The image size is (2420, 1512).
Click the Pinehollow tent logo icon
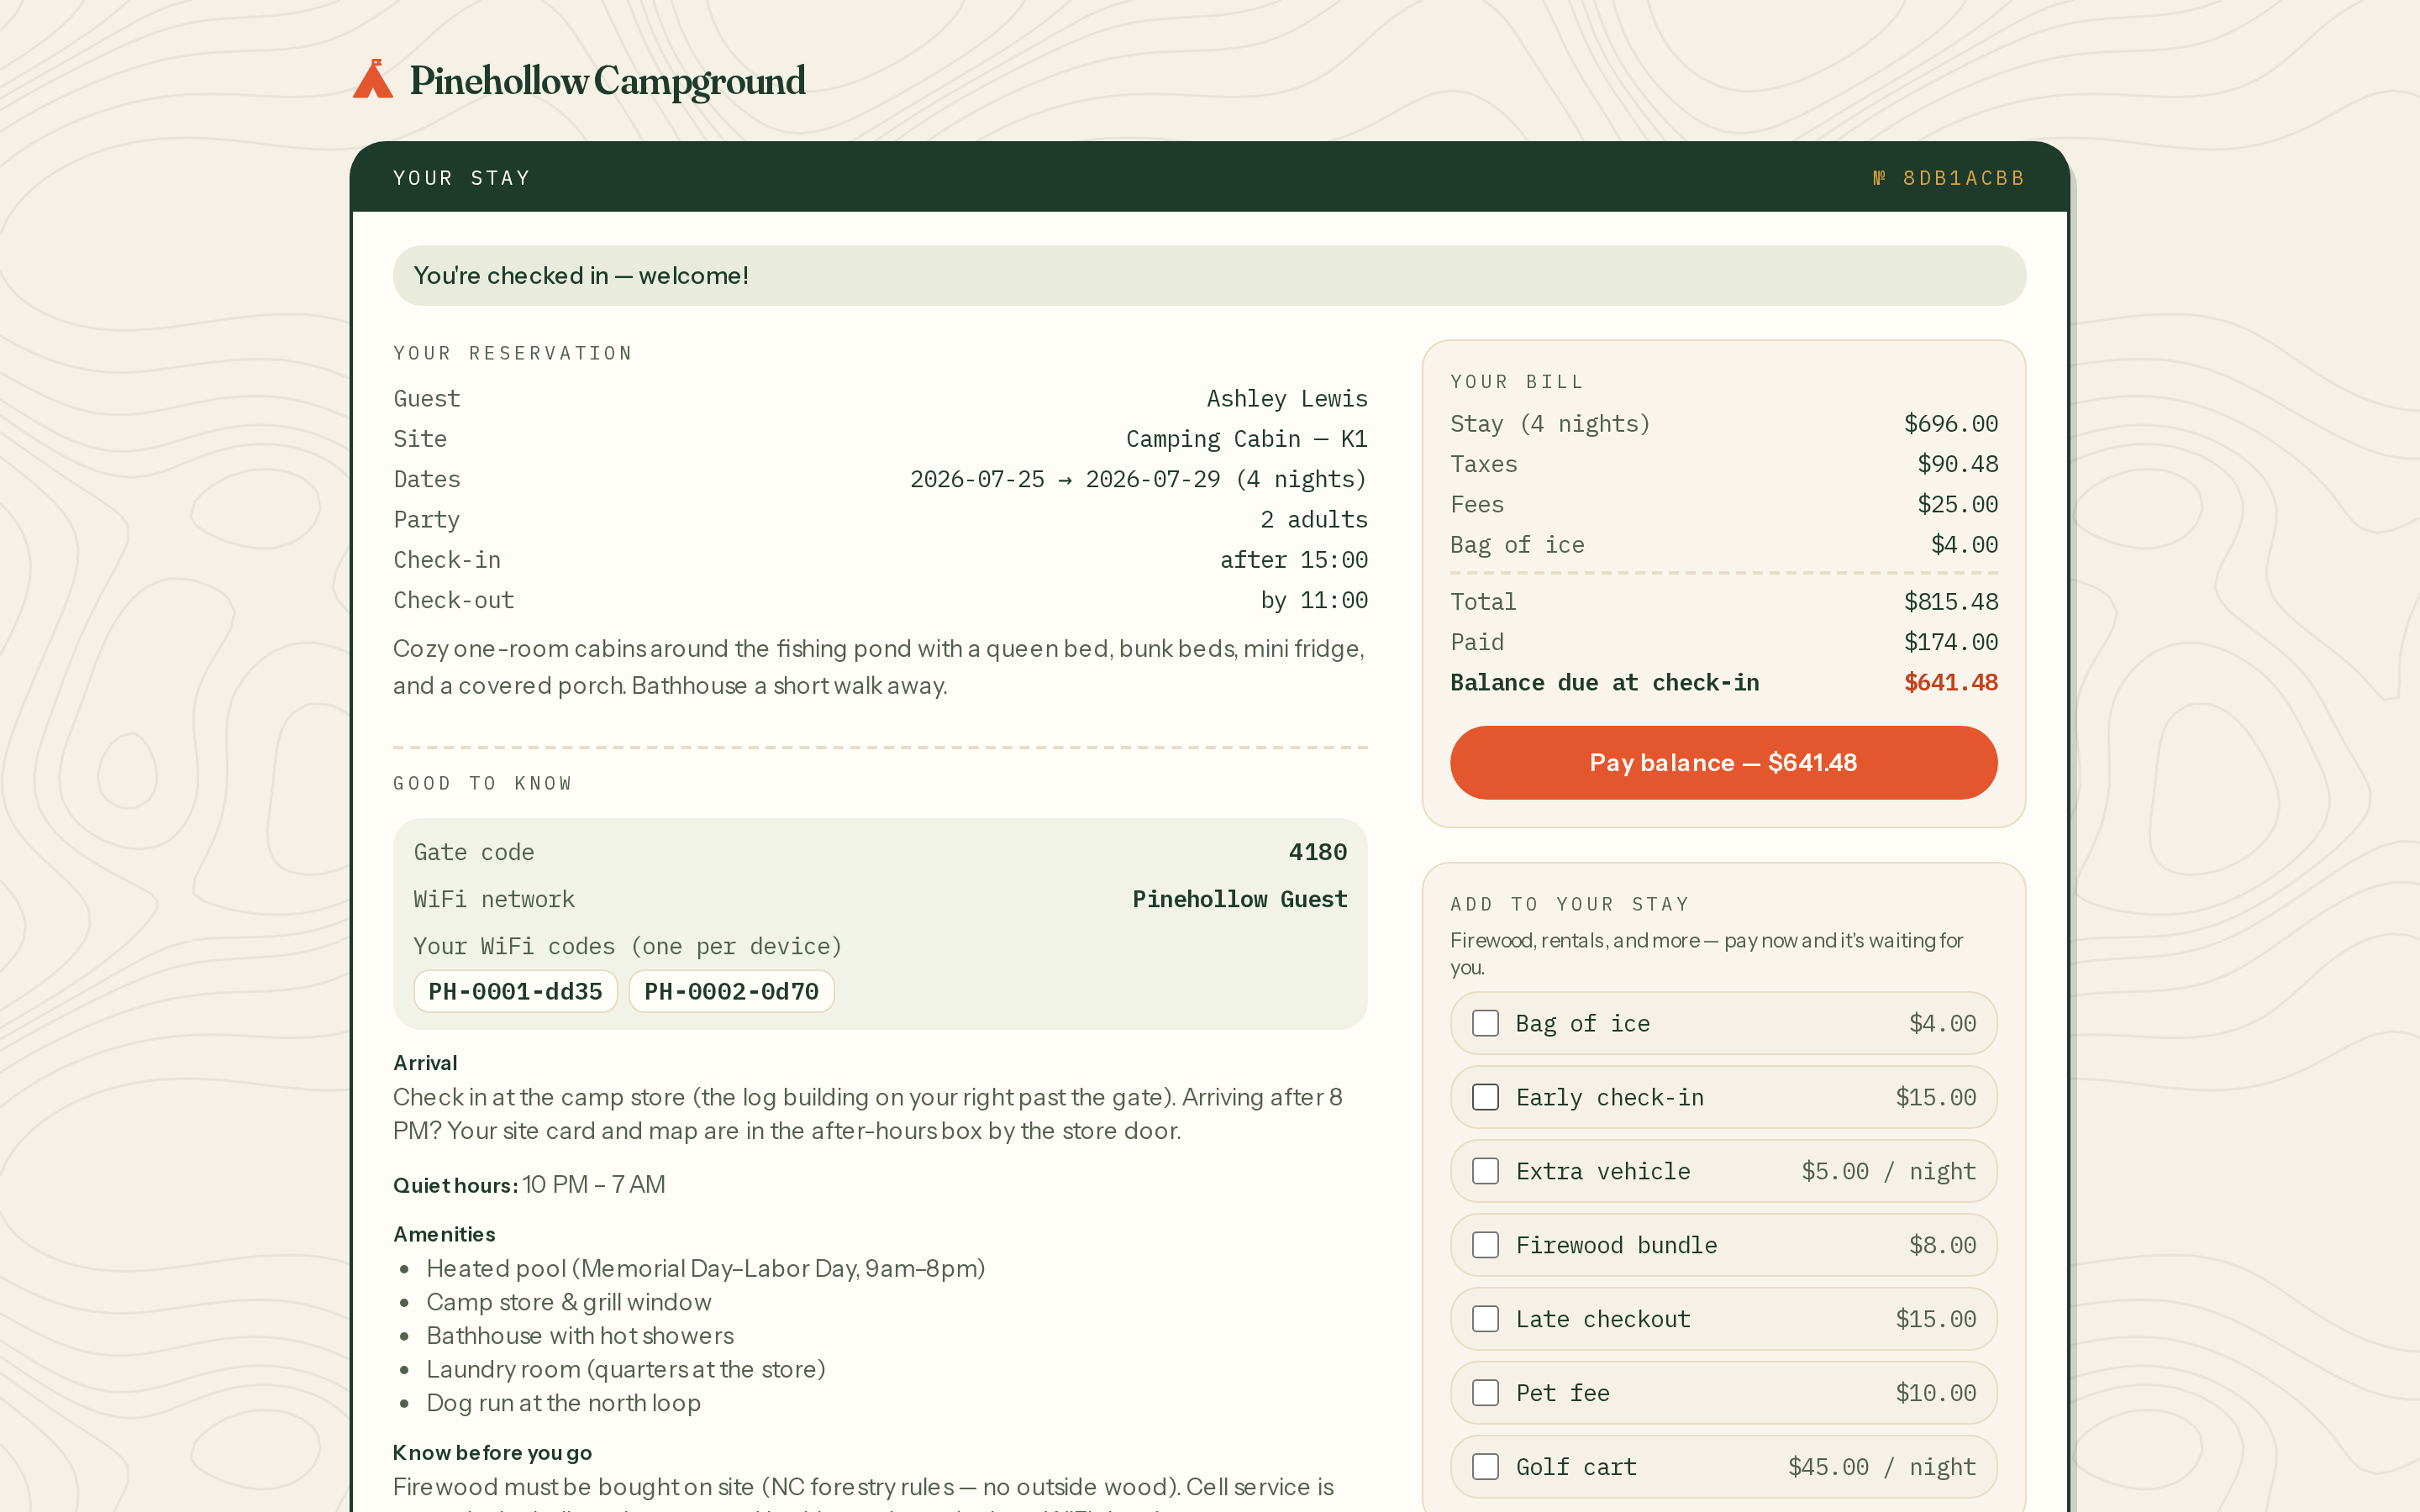pos(373,79)
